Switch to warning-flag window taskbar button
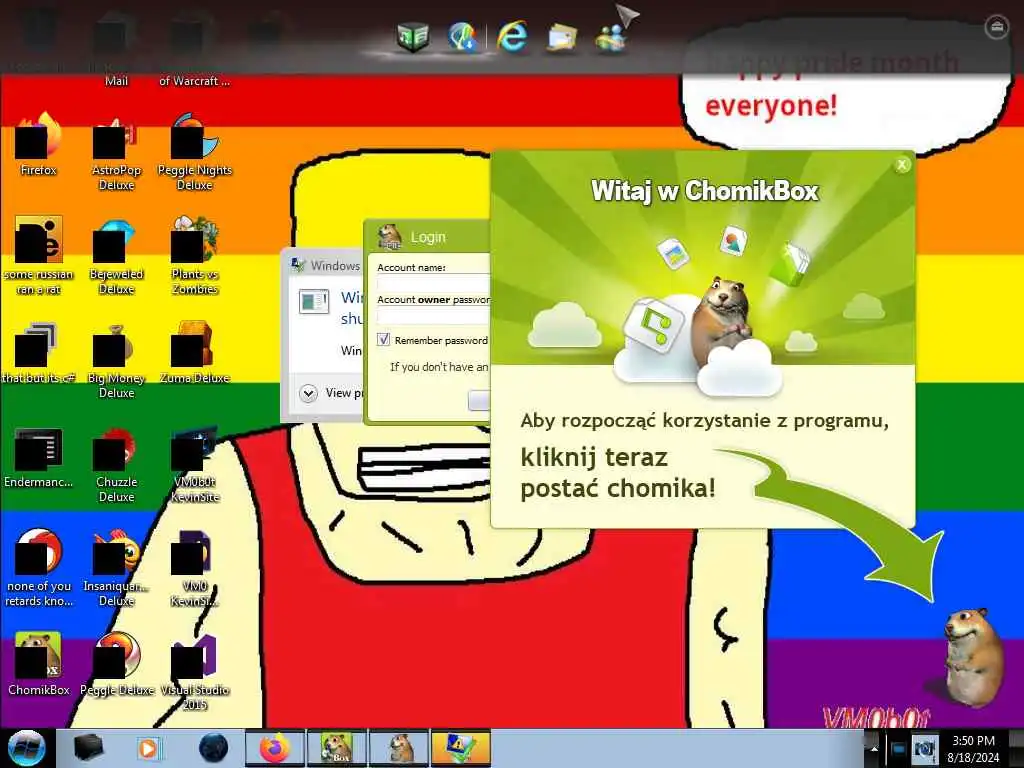Viewport: 1024px width, 768px height. coord(460,748)
